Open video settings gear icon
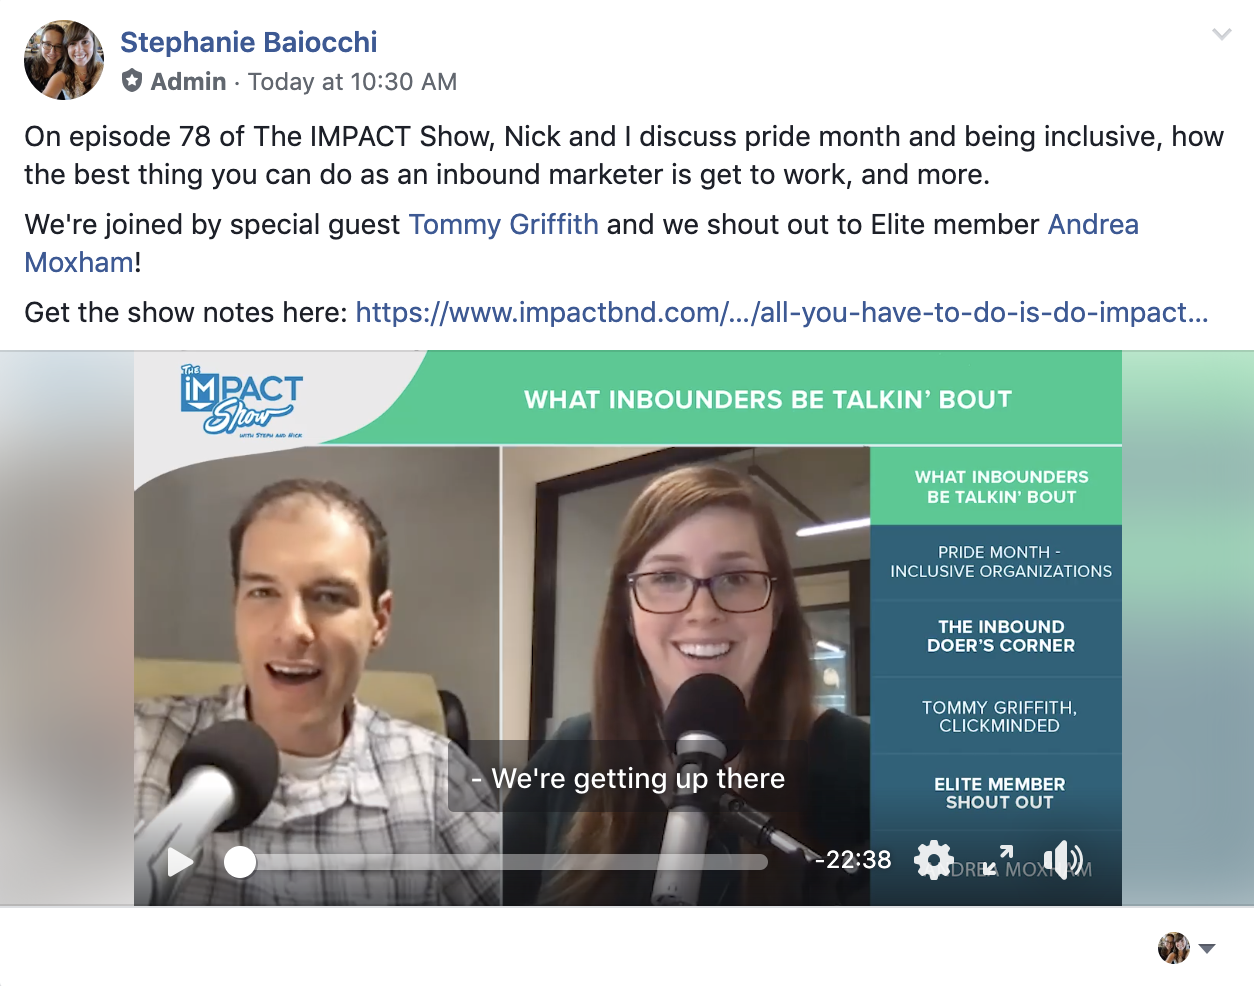This screenshot has width=1254, height=986. [933, 860]
